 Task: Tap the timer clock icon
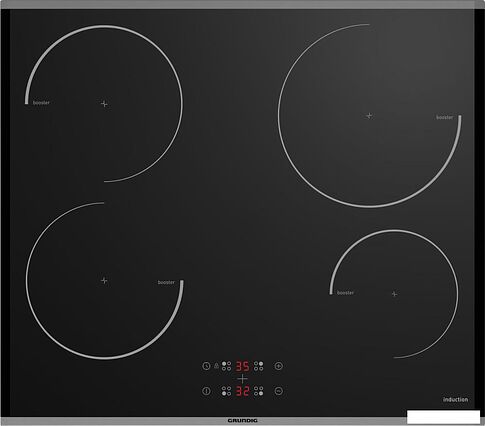(206, 366)
